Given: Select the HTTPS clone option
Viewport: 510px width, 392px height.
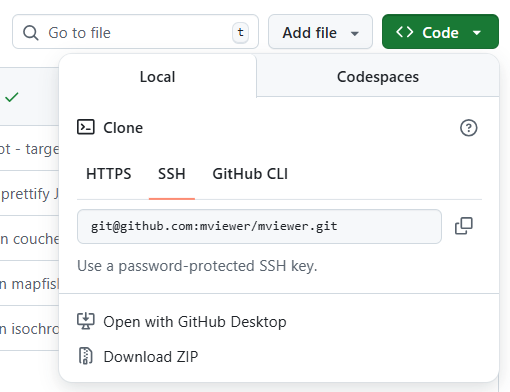Looking at the screenshot, I should click(109, 174).
